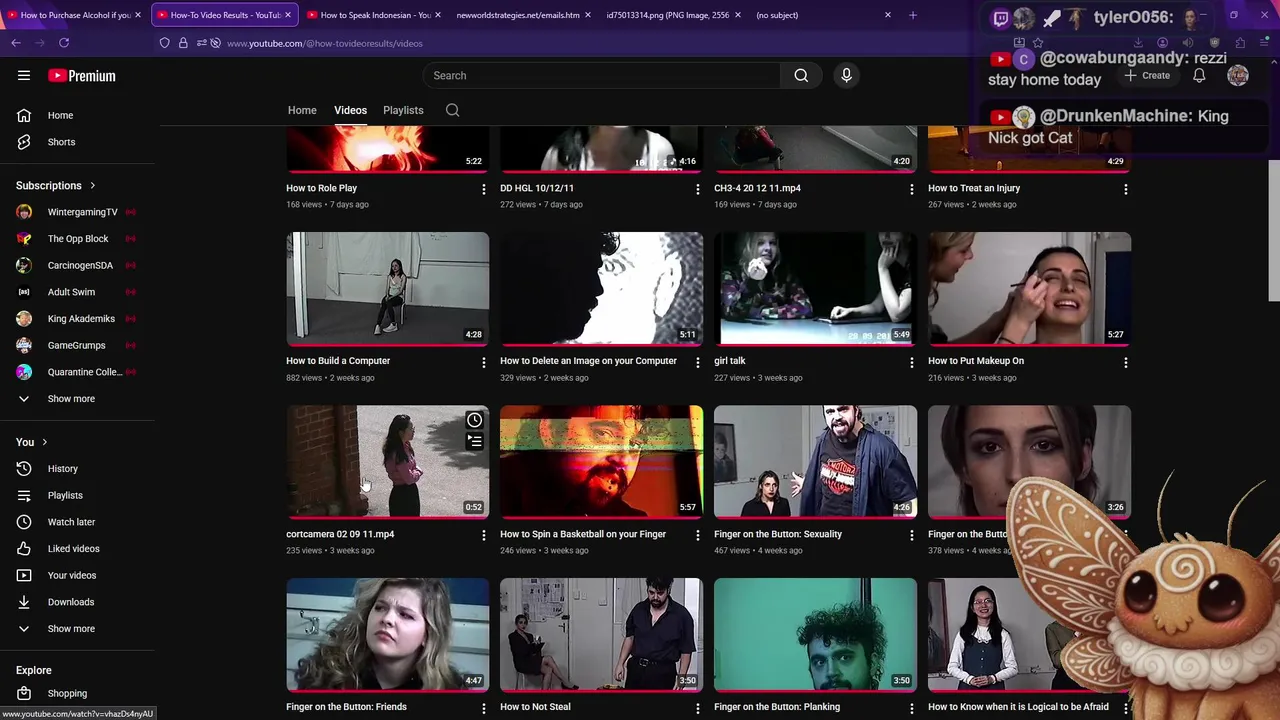The image size is (1280, 720).
Task: Click the browser address bar URL
Action: pyautogui.click(x=325, y=43)
